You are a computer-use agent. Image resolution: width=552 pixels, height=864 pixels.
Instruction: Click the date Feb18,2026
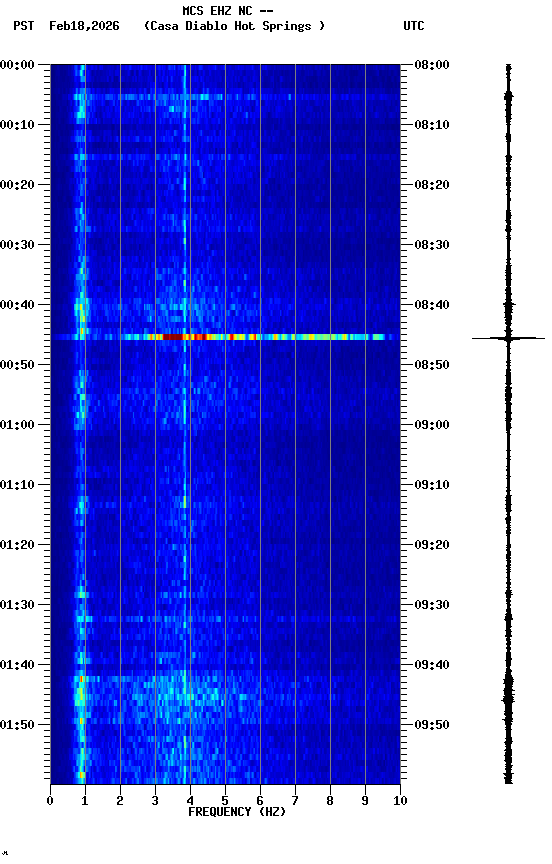click(x=84, y=26)
